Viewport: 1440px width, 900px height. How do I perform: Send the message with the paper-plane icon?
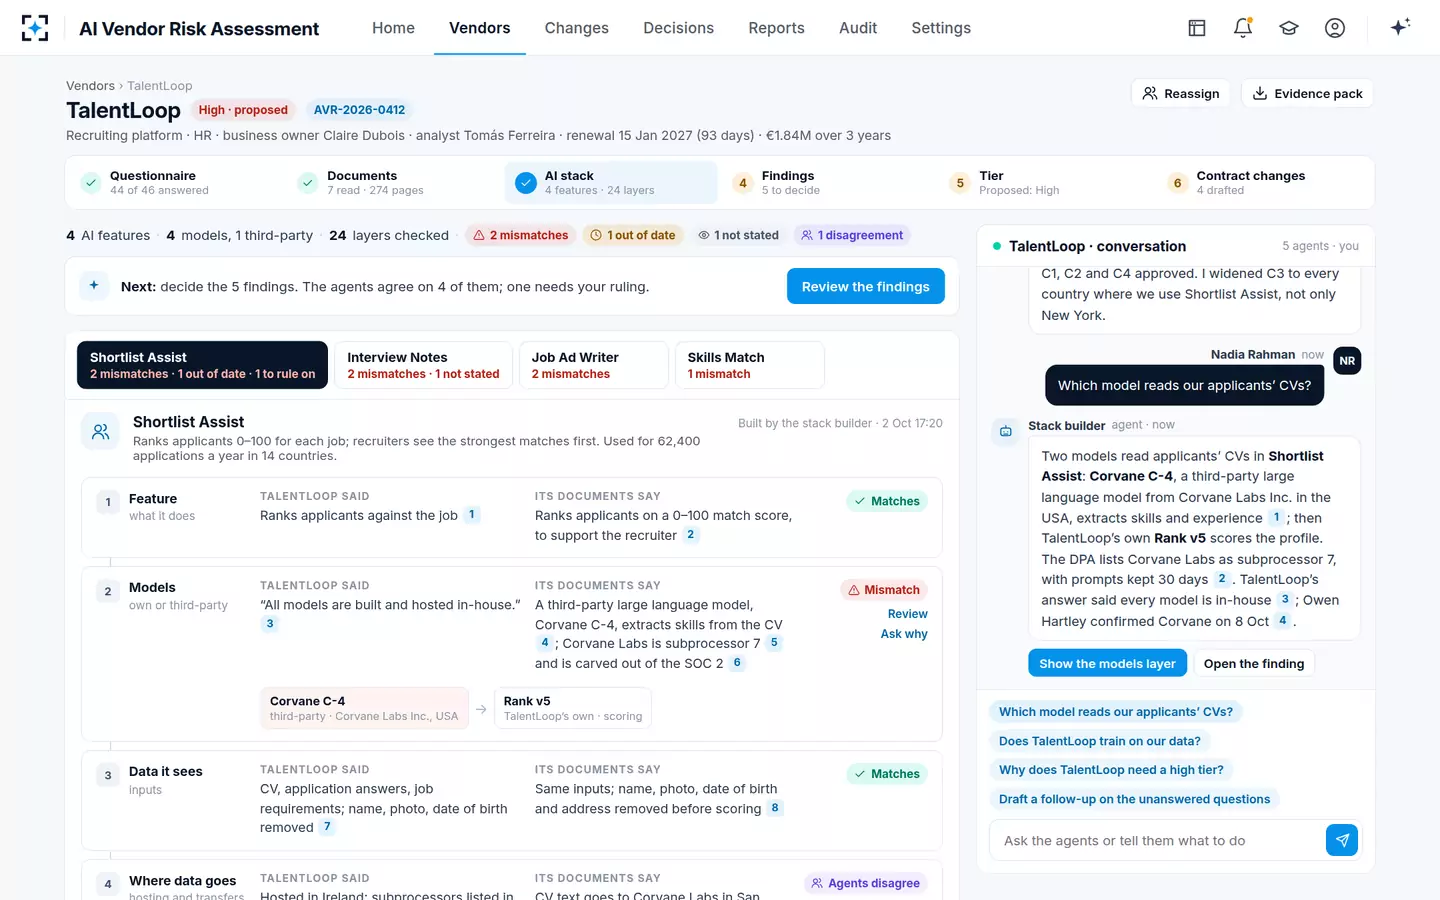(x=1342, y=840)
